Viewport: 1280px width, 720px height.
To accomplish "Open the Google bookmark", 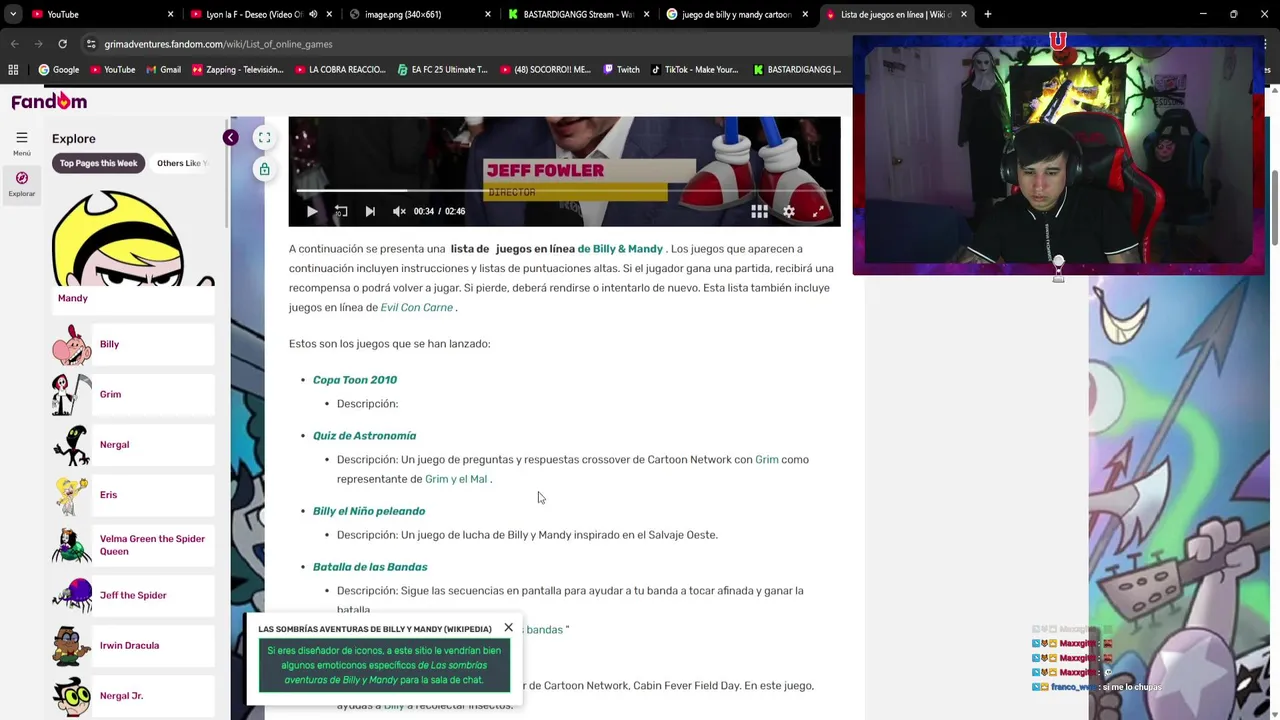I will coord(58,70).
